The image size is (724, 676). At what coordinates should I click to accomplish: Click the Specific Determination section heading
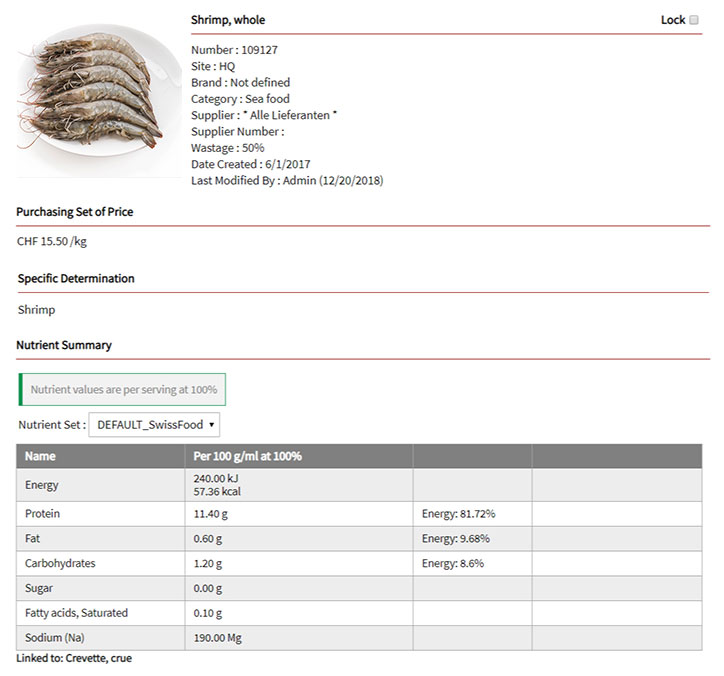point(76,279)
